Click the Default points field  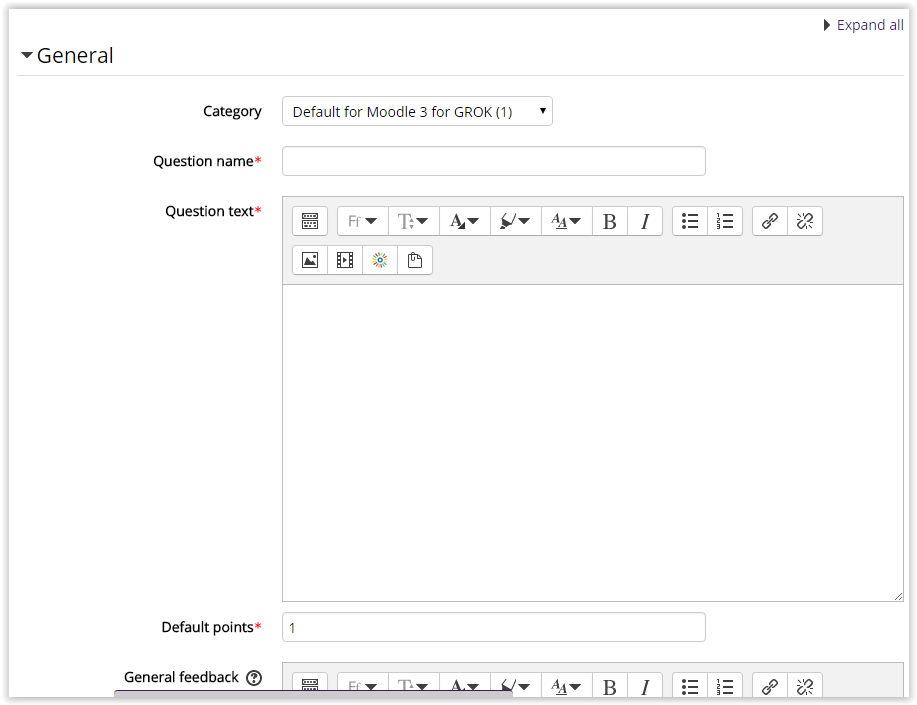(494, 627)
